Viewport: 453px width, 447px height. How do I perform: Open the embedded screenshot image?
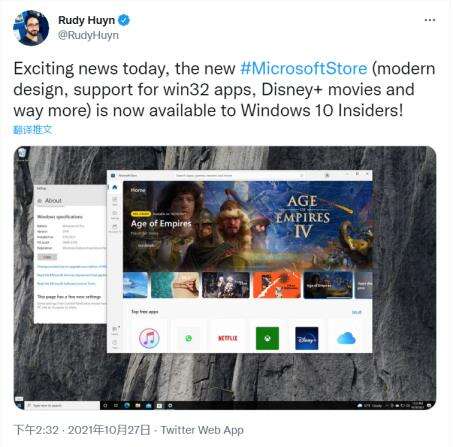click(225, 278)
